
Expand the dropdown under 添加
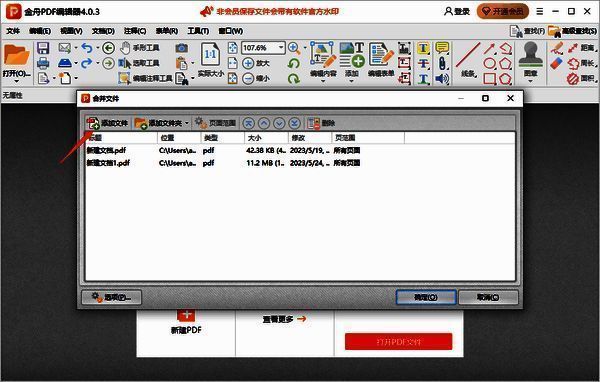click(x=352, y=81)
